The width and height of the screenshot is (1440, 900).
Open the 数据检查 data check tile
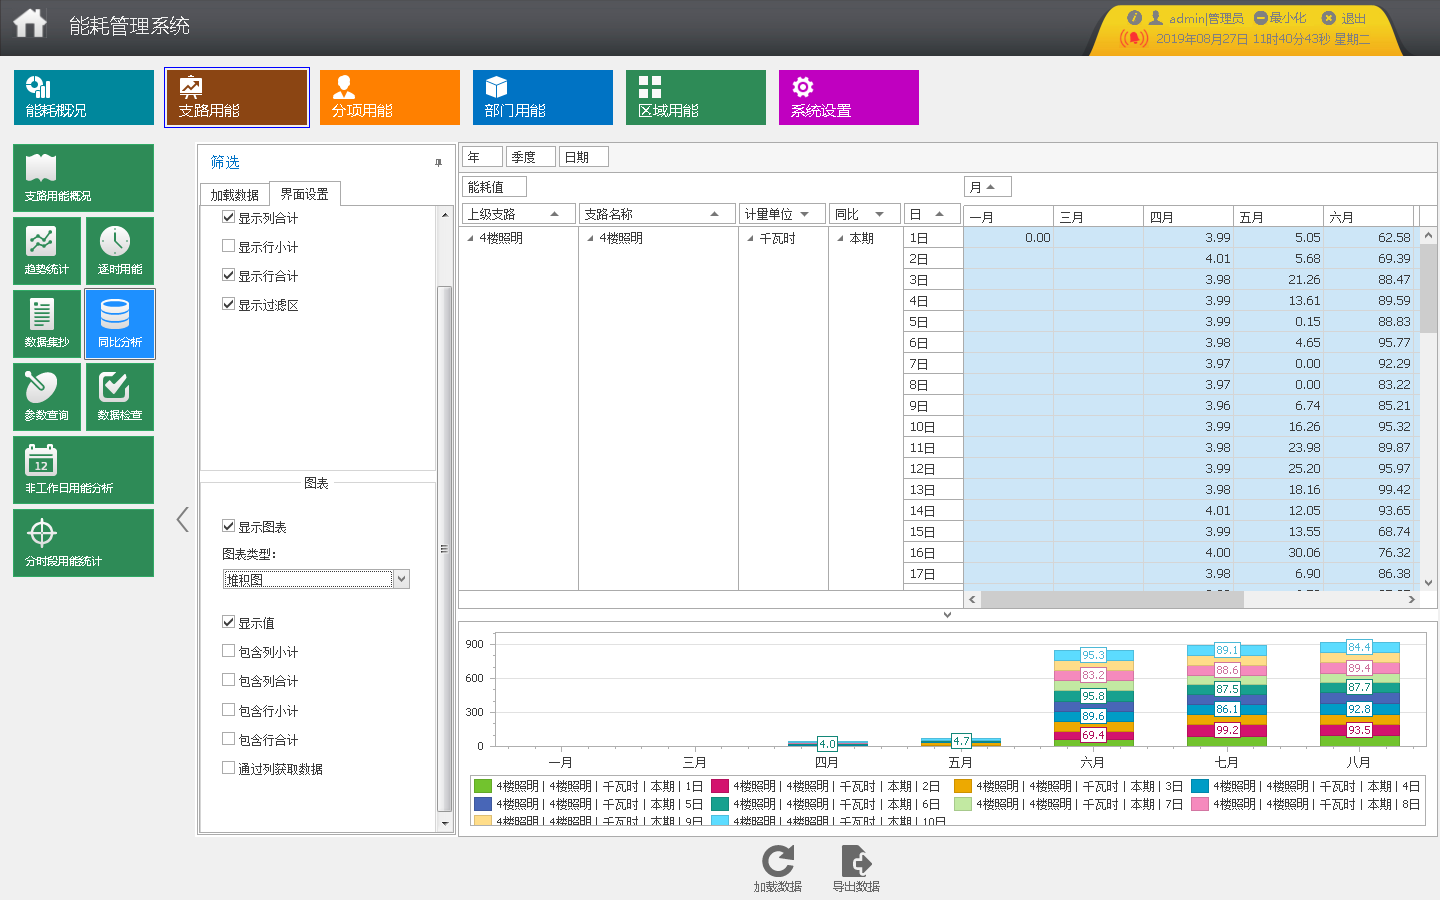point(120,397)
